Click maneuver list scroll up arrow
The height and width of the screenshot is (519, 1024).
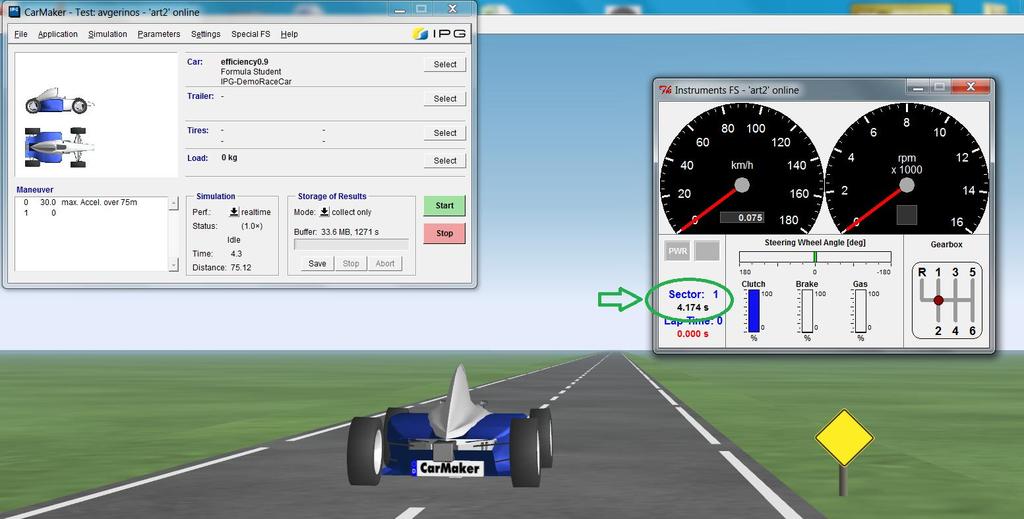[x=173, y=204]
